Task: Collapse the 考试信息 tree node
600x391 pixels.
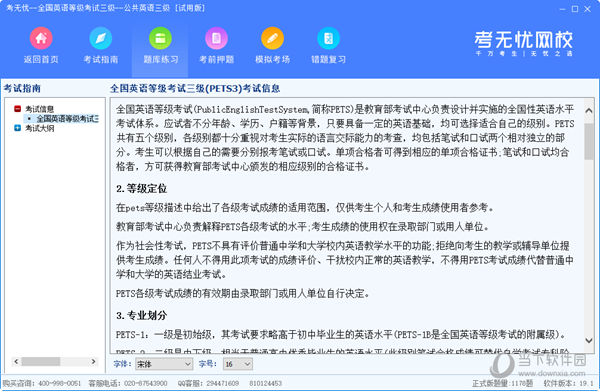Action: pos(17,109)
